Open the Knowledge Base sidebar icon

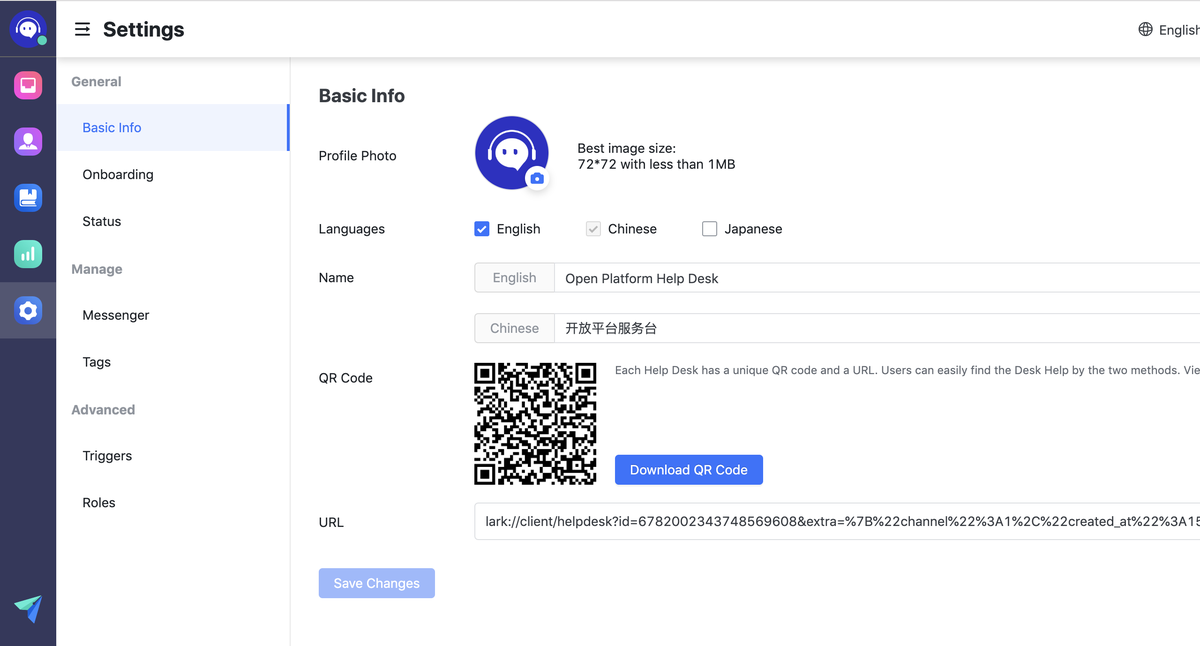pos(27,197)
